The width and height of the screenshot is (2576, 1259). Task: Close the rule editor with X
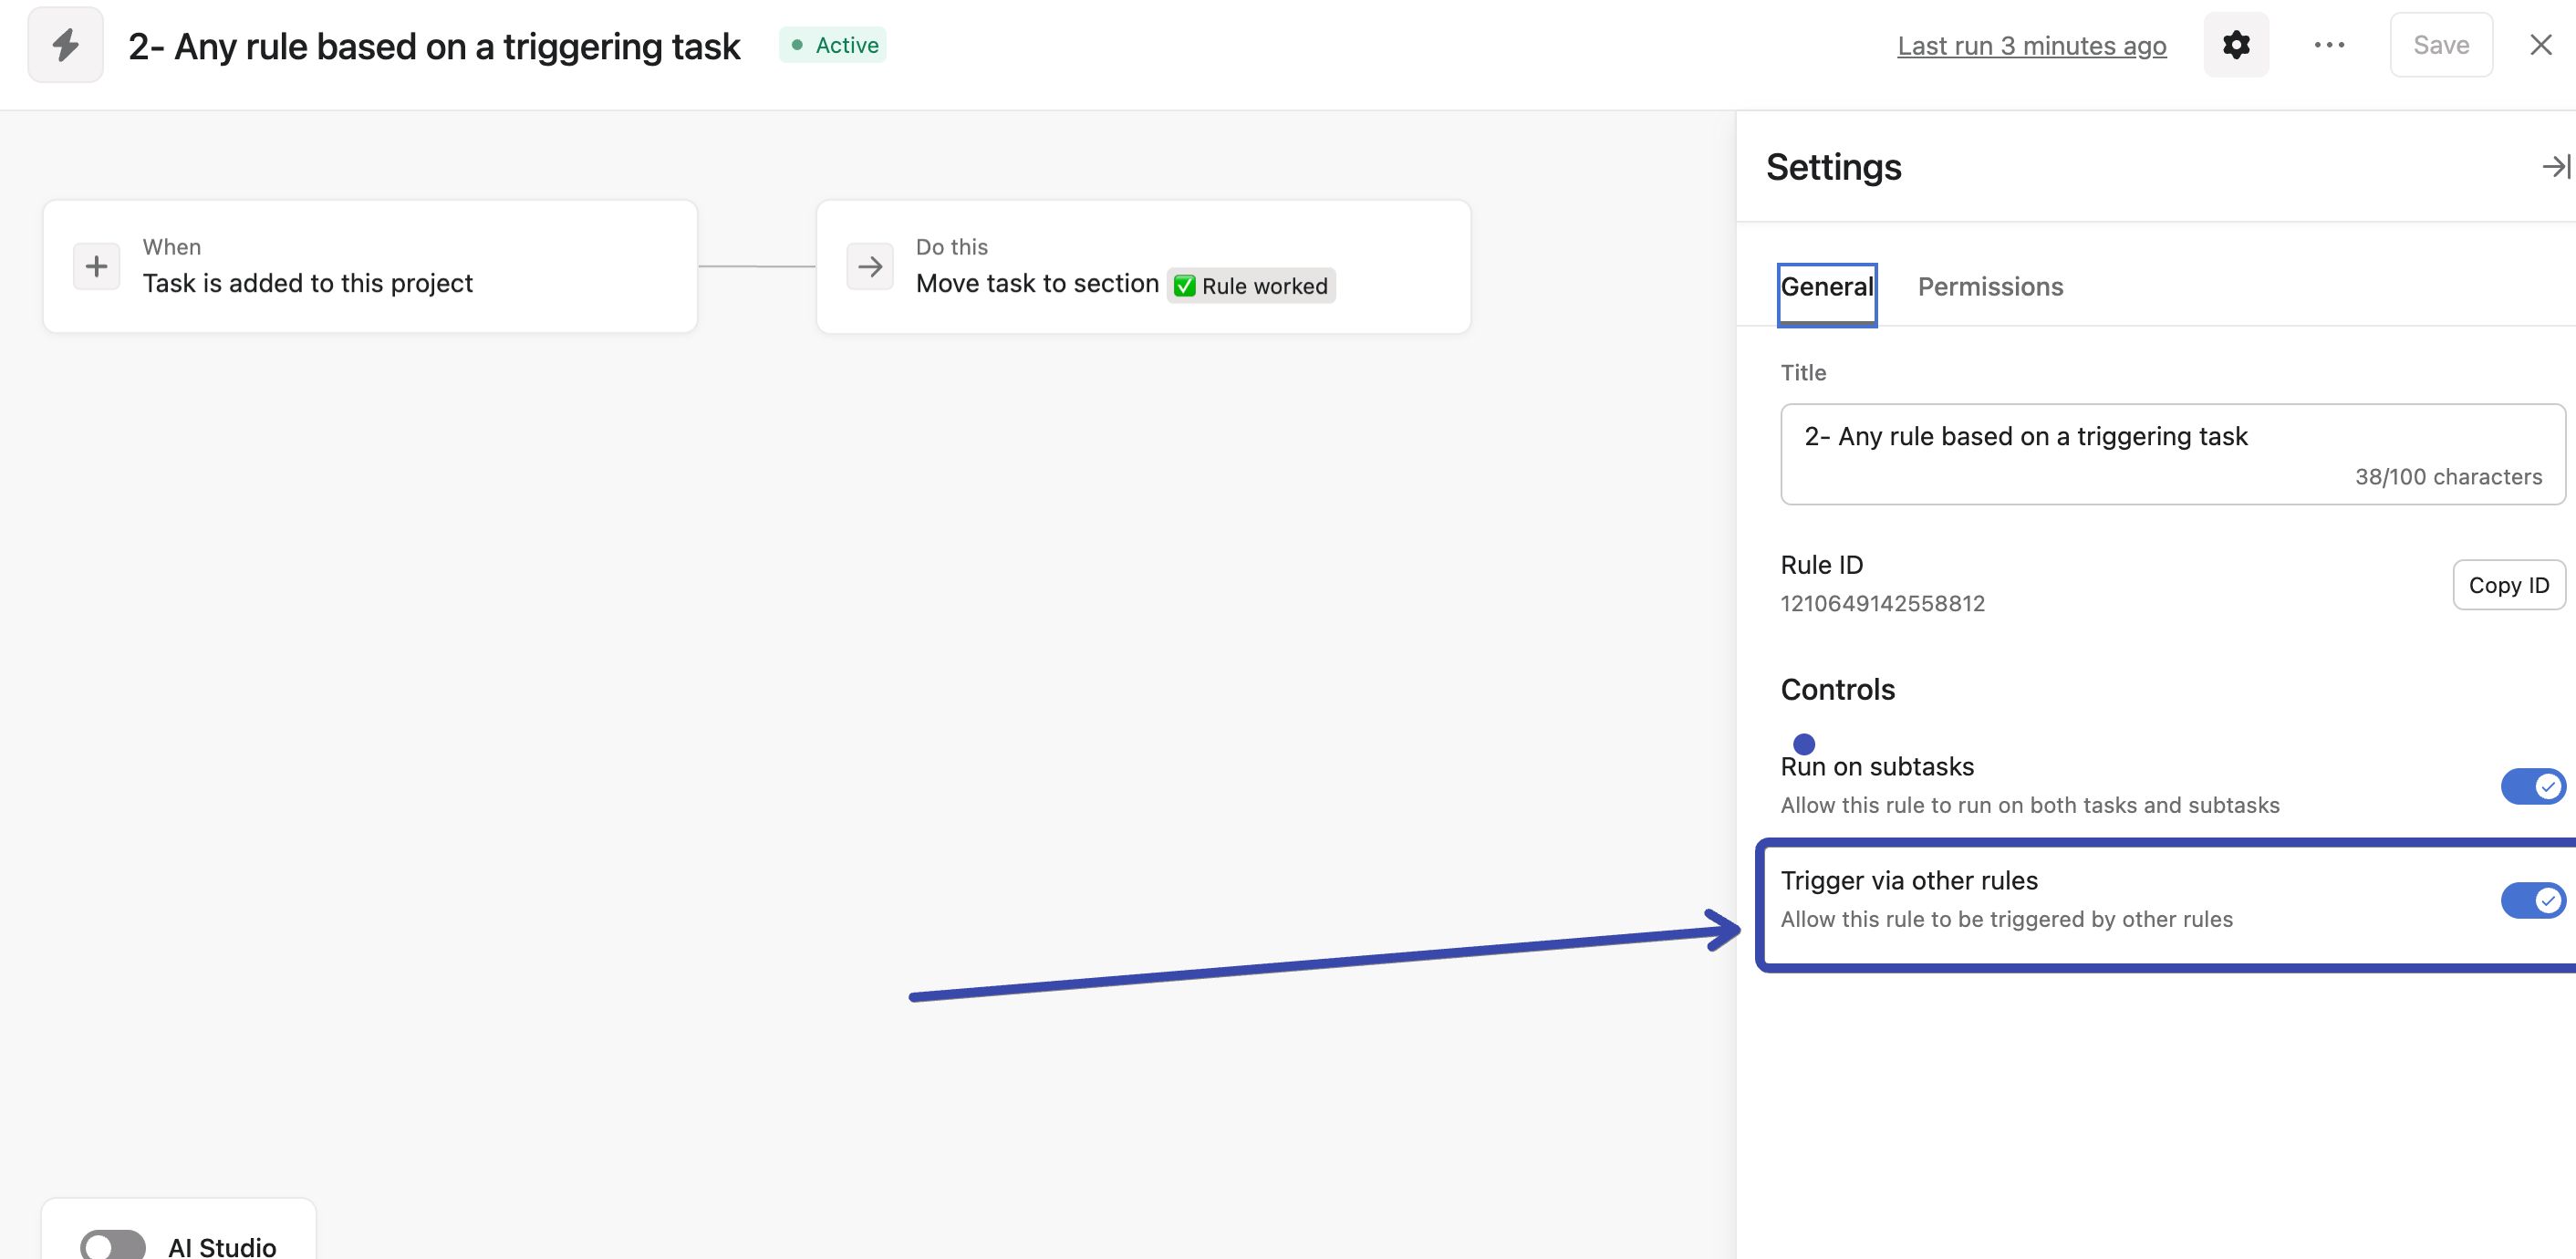pos(2540,45)
